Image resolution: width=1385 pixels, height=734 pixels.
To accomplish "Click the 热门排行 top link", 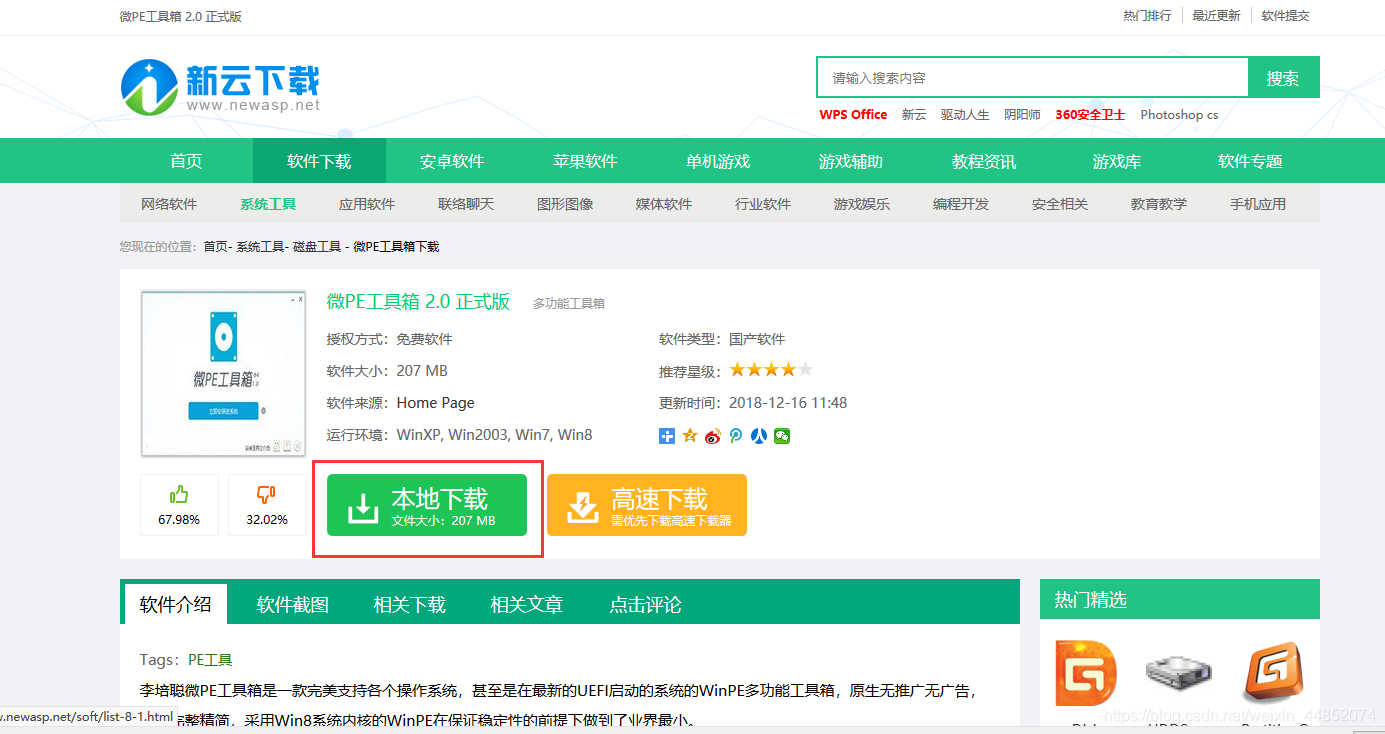I will pyautogui.click(x=1147, y=16).
